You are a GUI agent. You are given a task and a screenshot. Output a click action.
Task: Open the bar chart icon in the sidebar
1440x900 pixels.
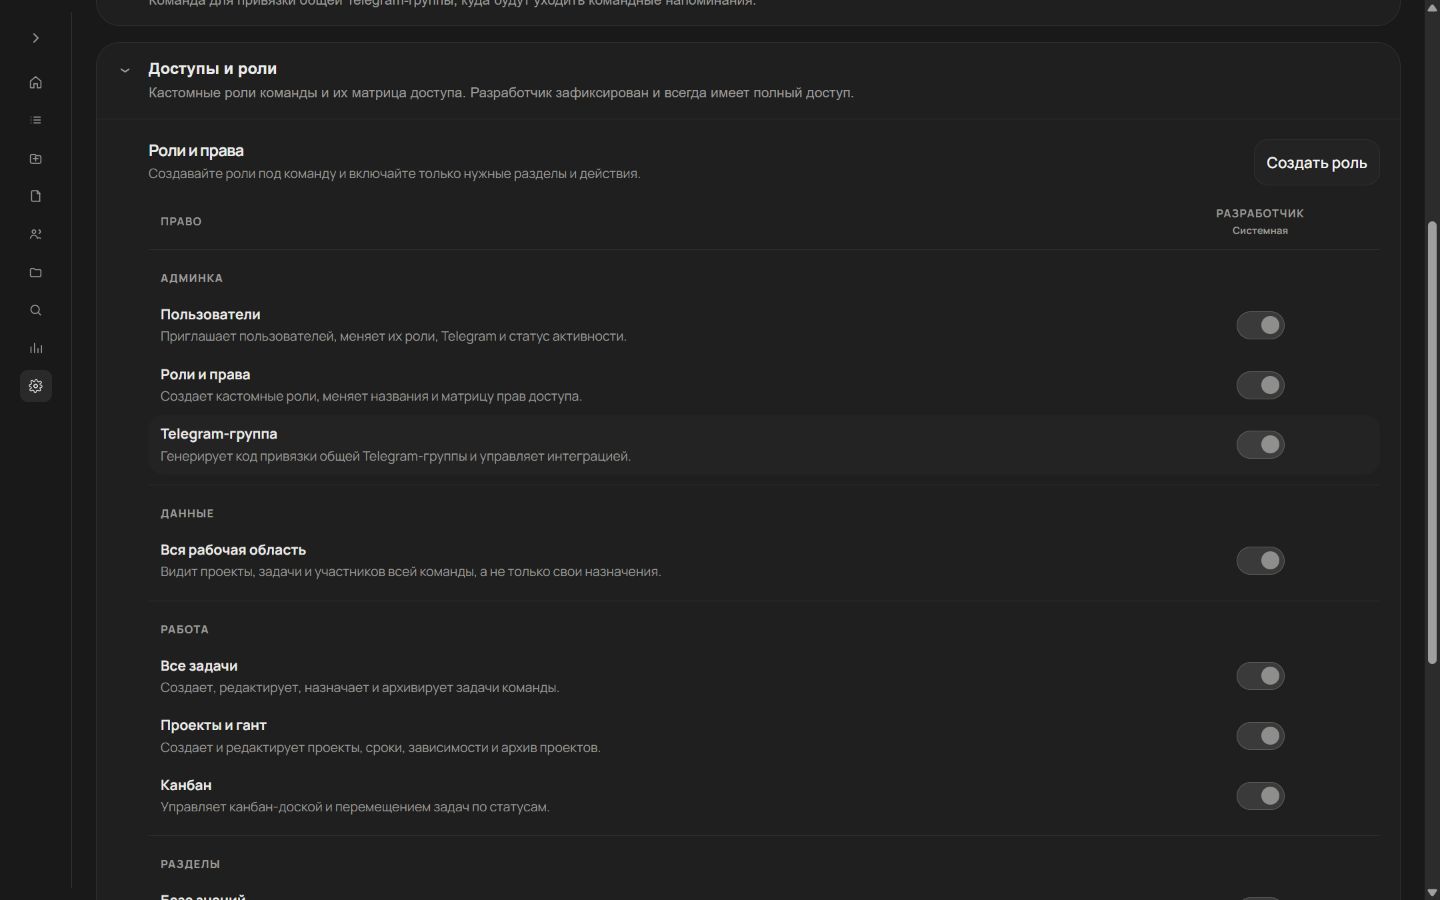point(36,348)
